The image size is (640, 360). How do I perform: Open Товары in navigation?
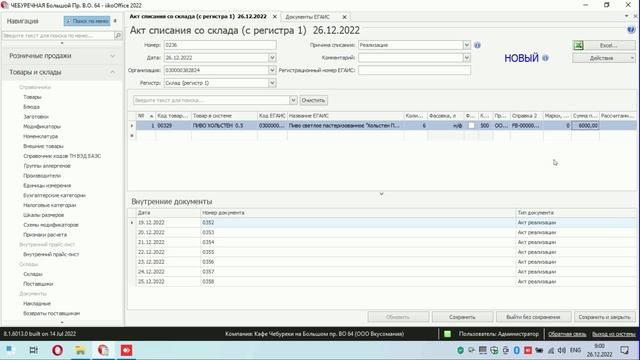coord(32,97)
